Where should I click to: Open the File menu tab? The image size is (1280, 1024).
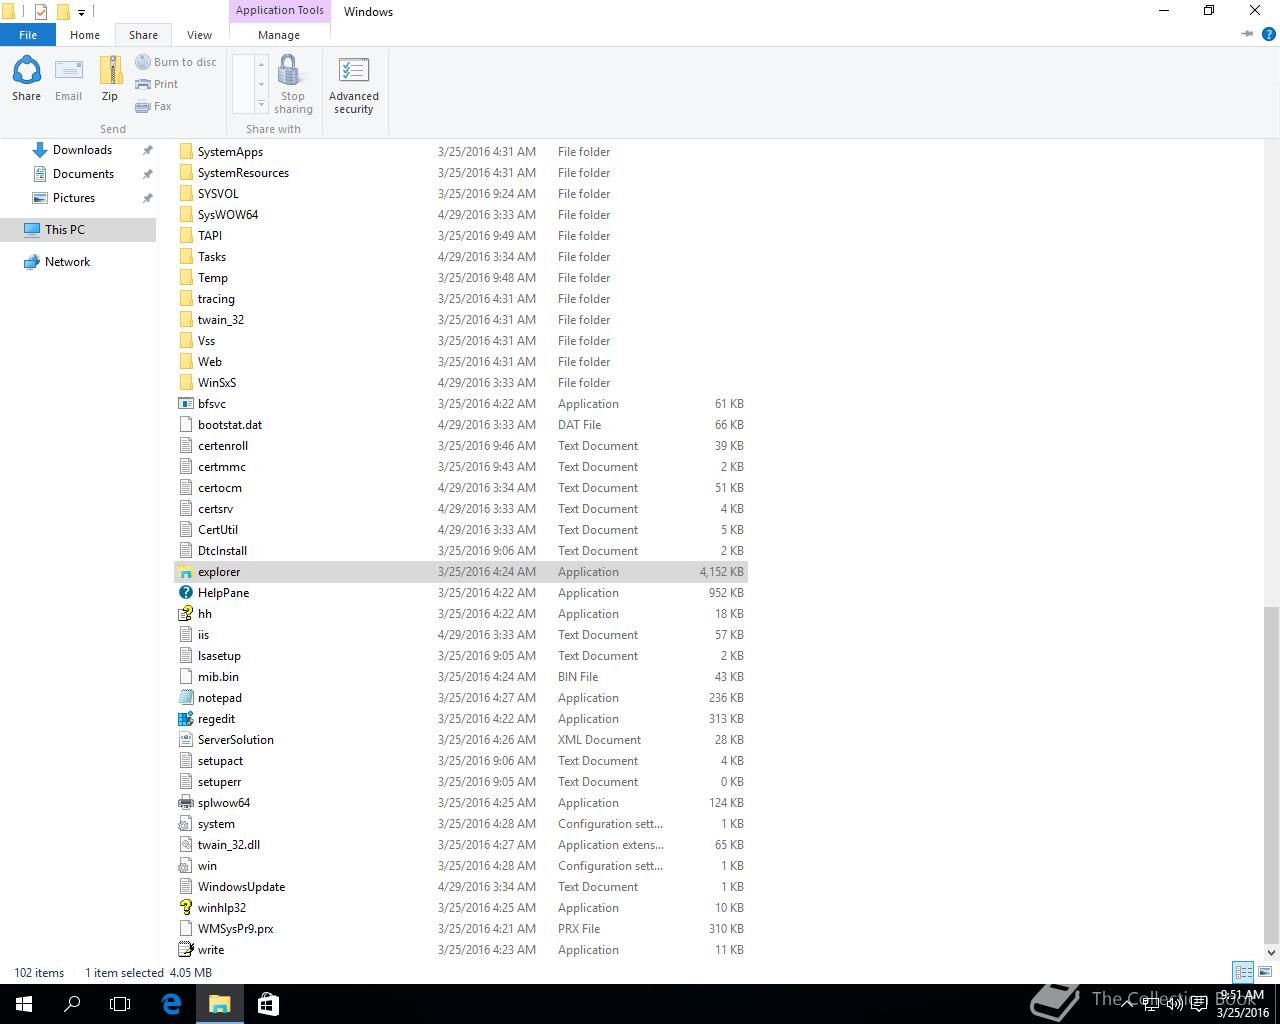point(28,35)
